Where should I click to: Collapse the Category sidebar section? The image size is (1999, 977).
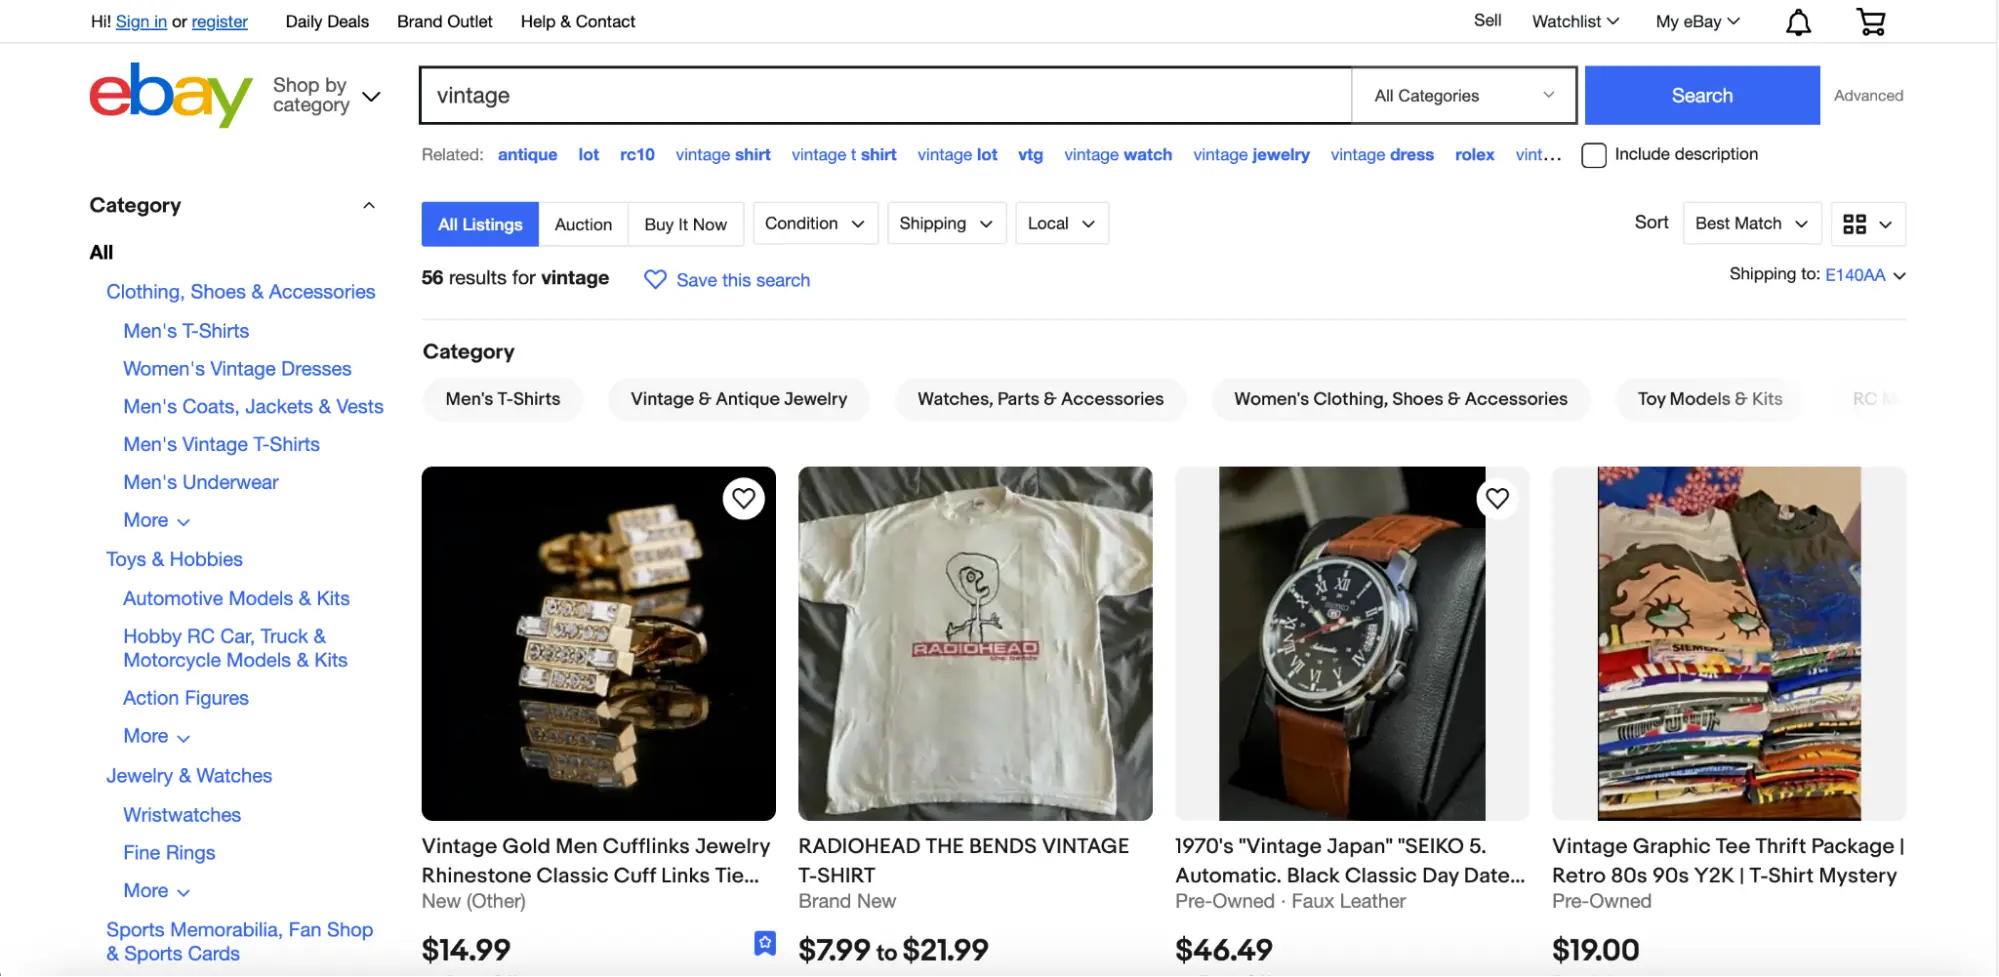pos(369,205)
